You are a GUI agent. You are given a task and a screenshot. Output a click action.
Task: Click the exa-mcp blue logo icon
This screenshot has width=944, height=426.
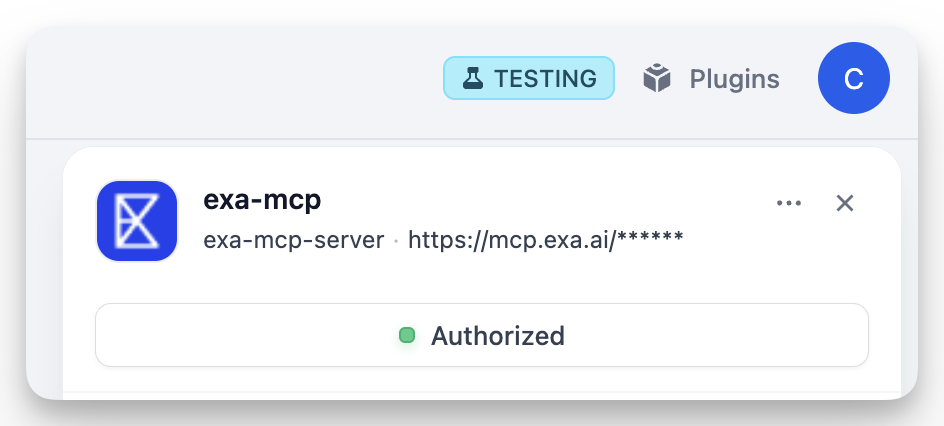(137, 221)
